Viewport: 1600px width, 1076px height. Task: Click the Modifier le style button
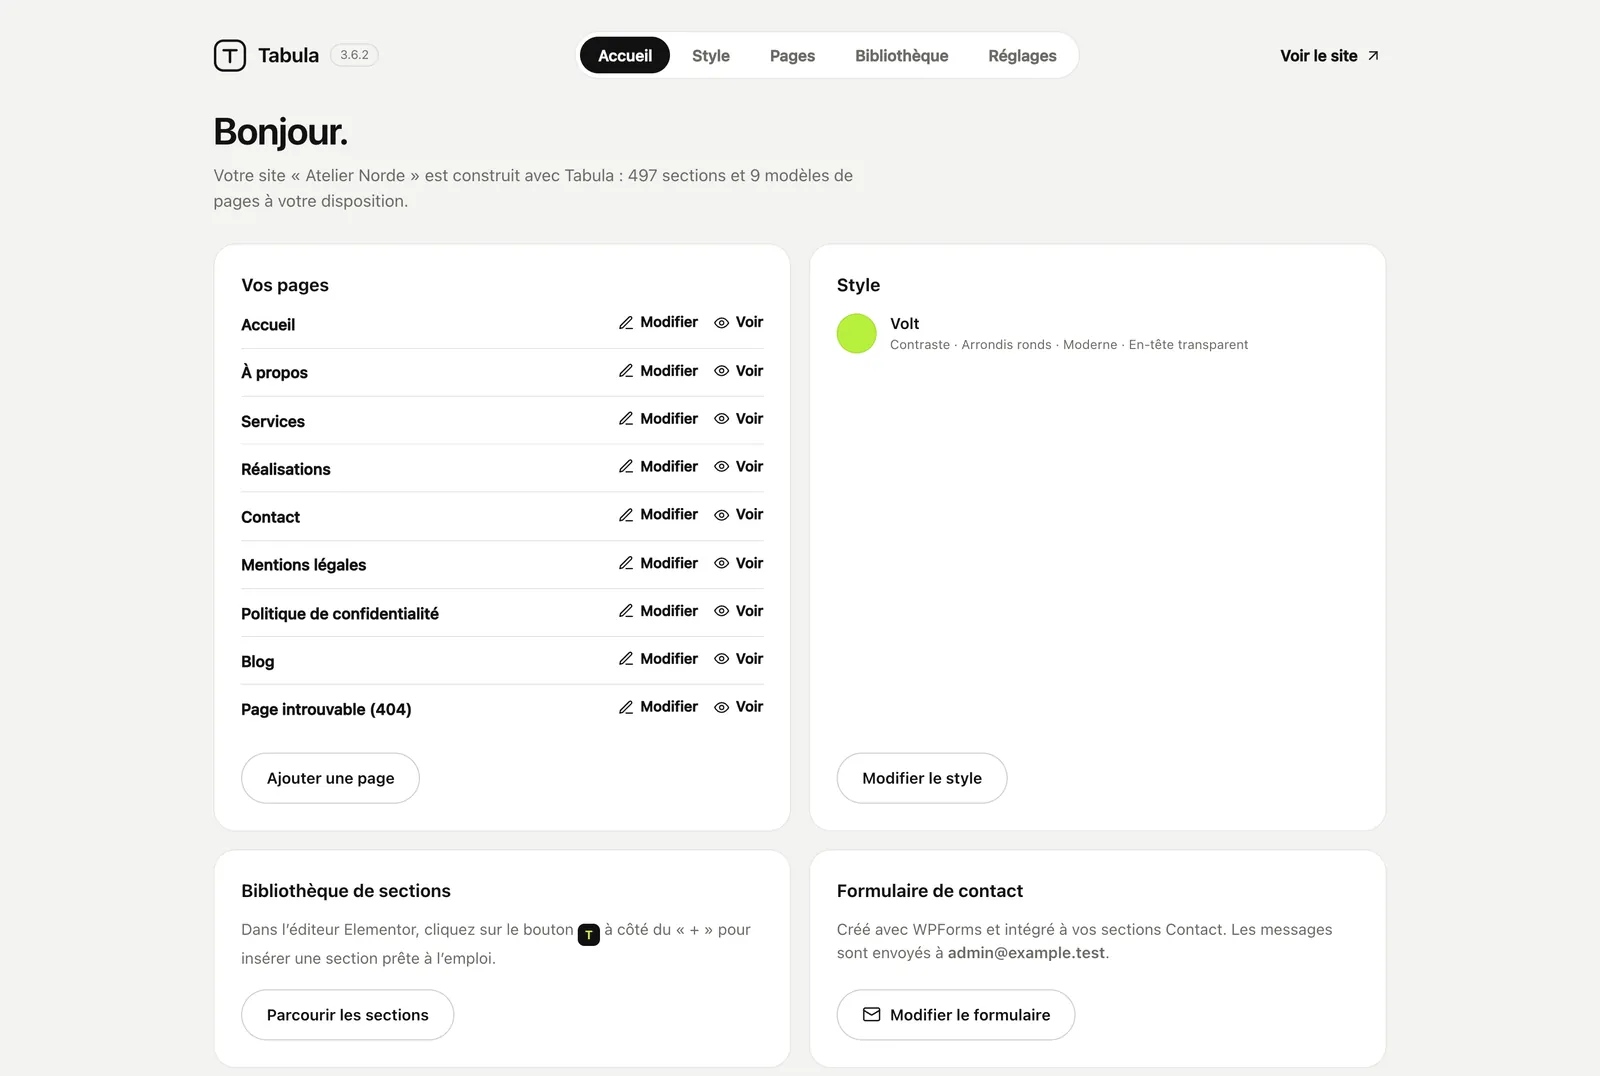(922, 778)
